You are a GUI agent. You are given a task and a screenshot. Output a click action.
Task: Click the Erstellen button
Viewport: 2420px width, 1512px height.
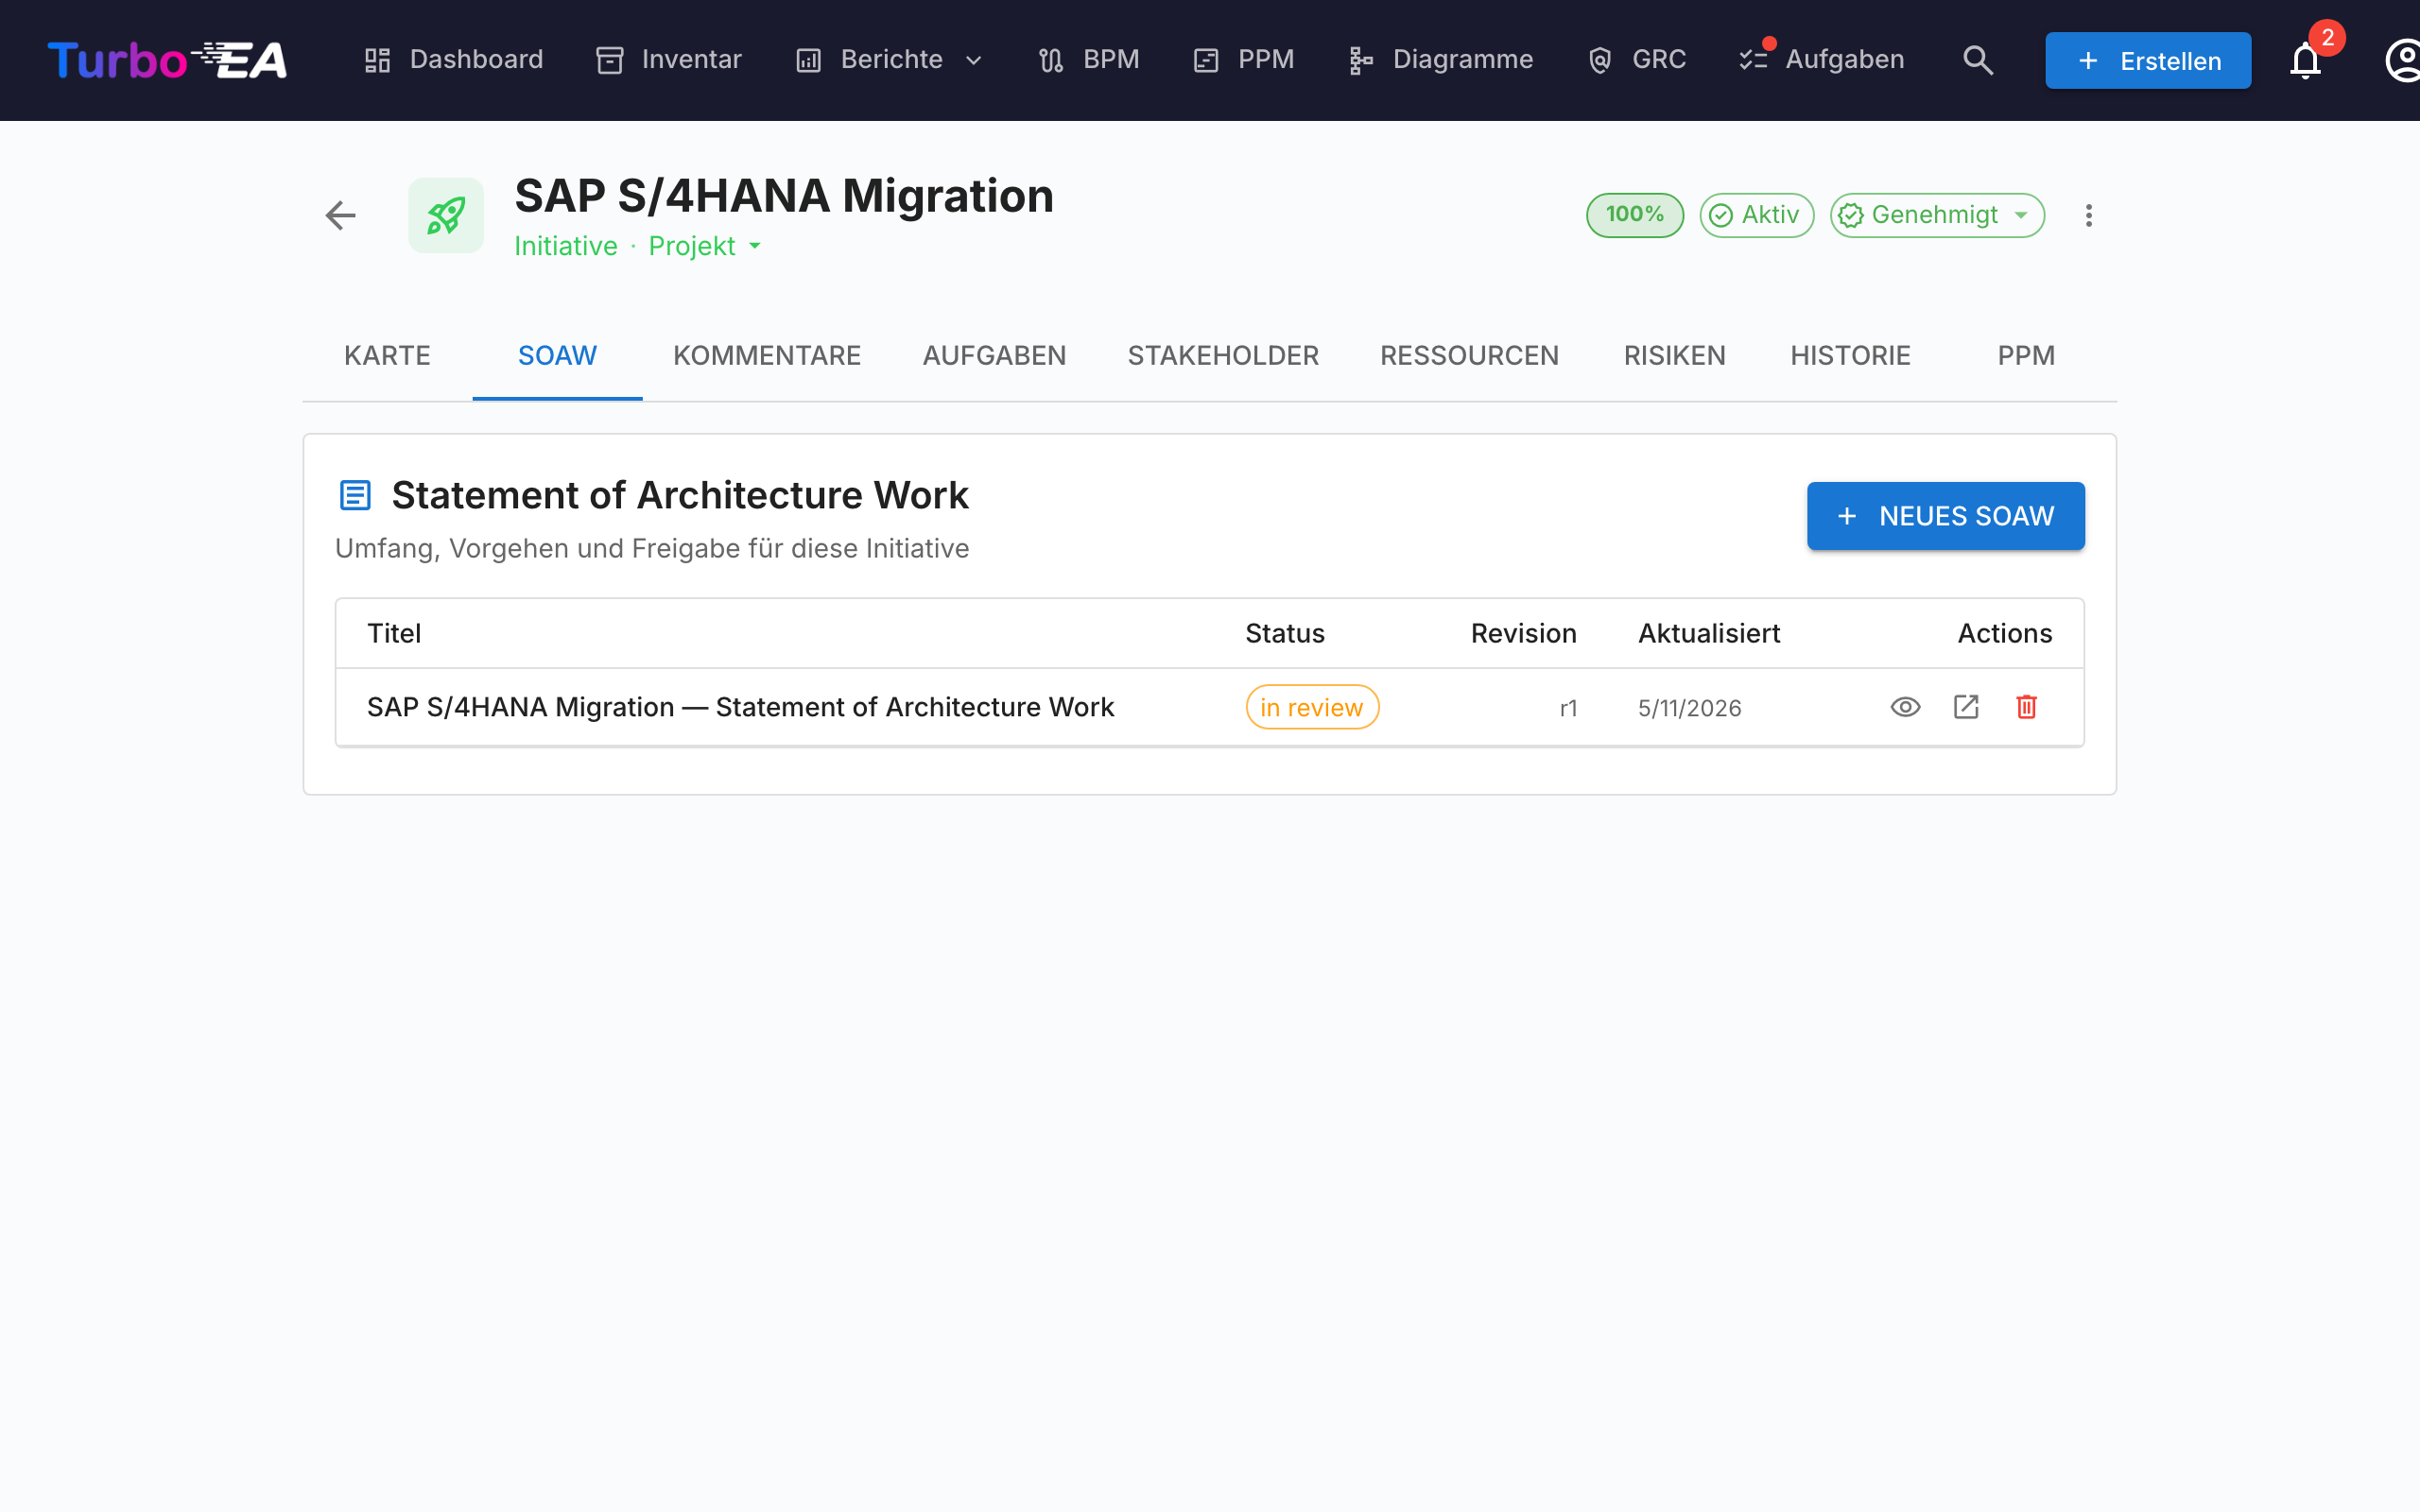2148,61
